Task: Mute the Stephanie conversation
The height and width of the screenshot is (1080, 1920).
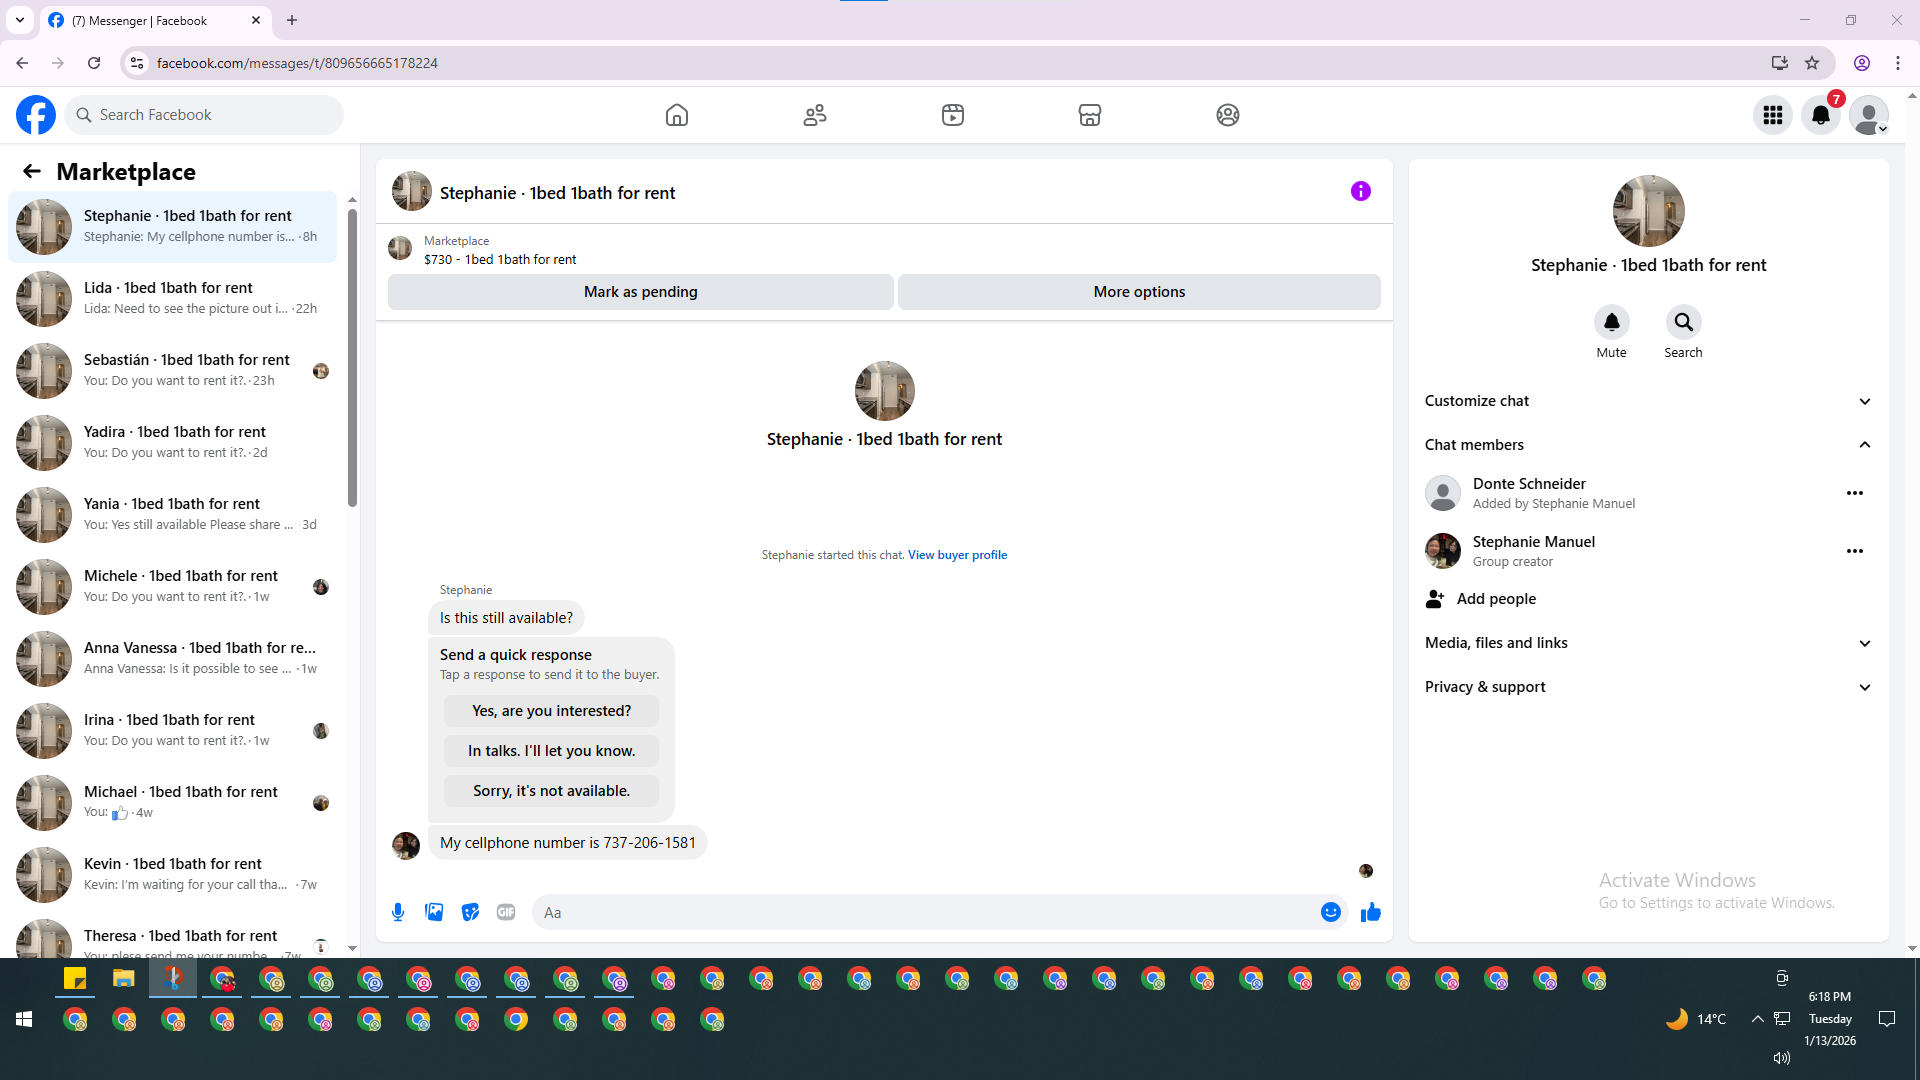Action: point(1611,323)
